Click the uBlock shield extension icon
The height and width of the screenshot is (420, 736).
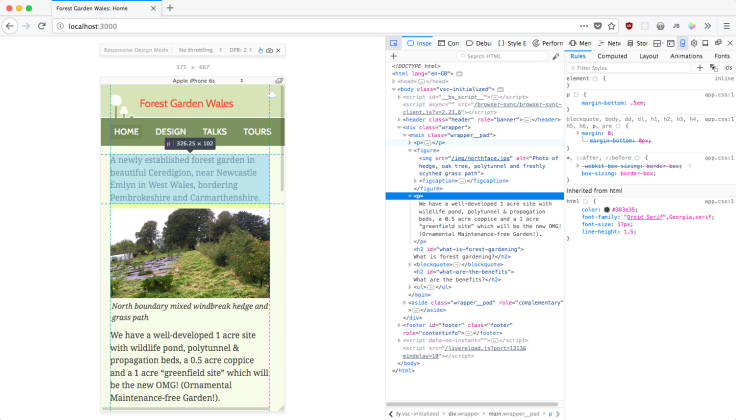tap(629, 26)
